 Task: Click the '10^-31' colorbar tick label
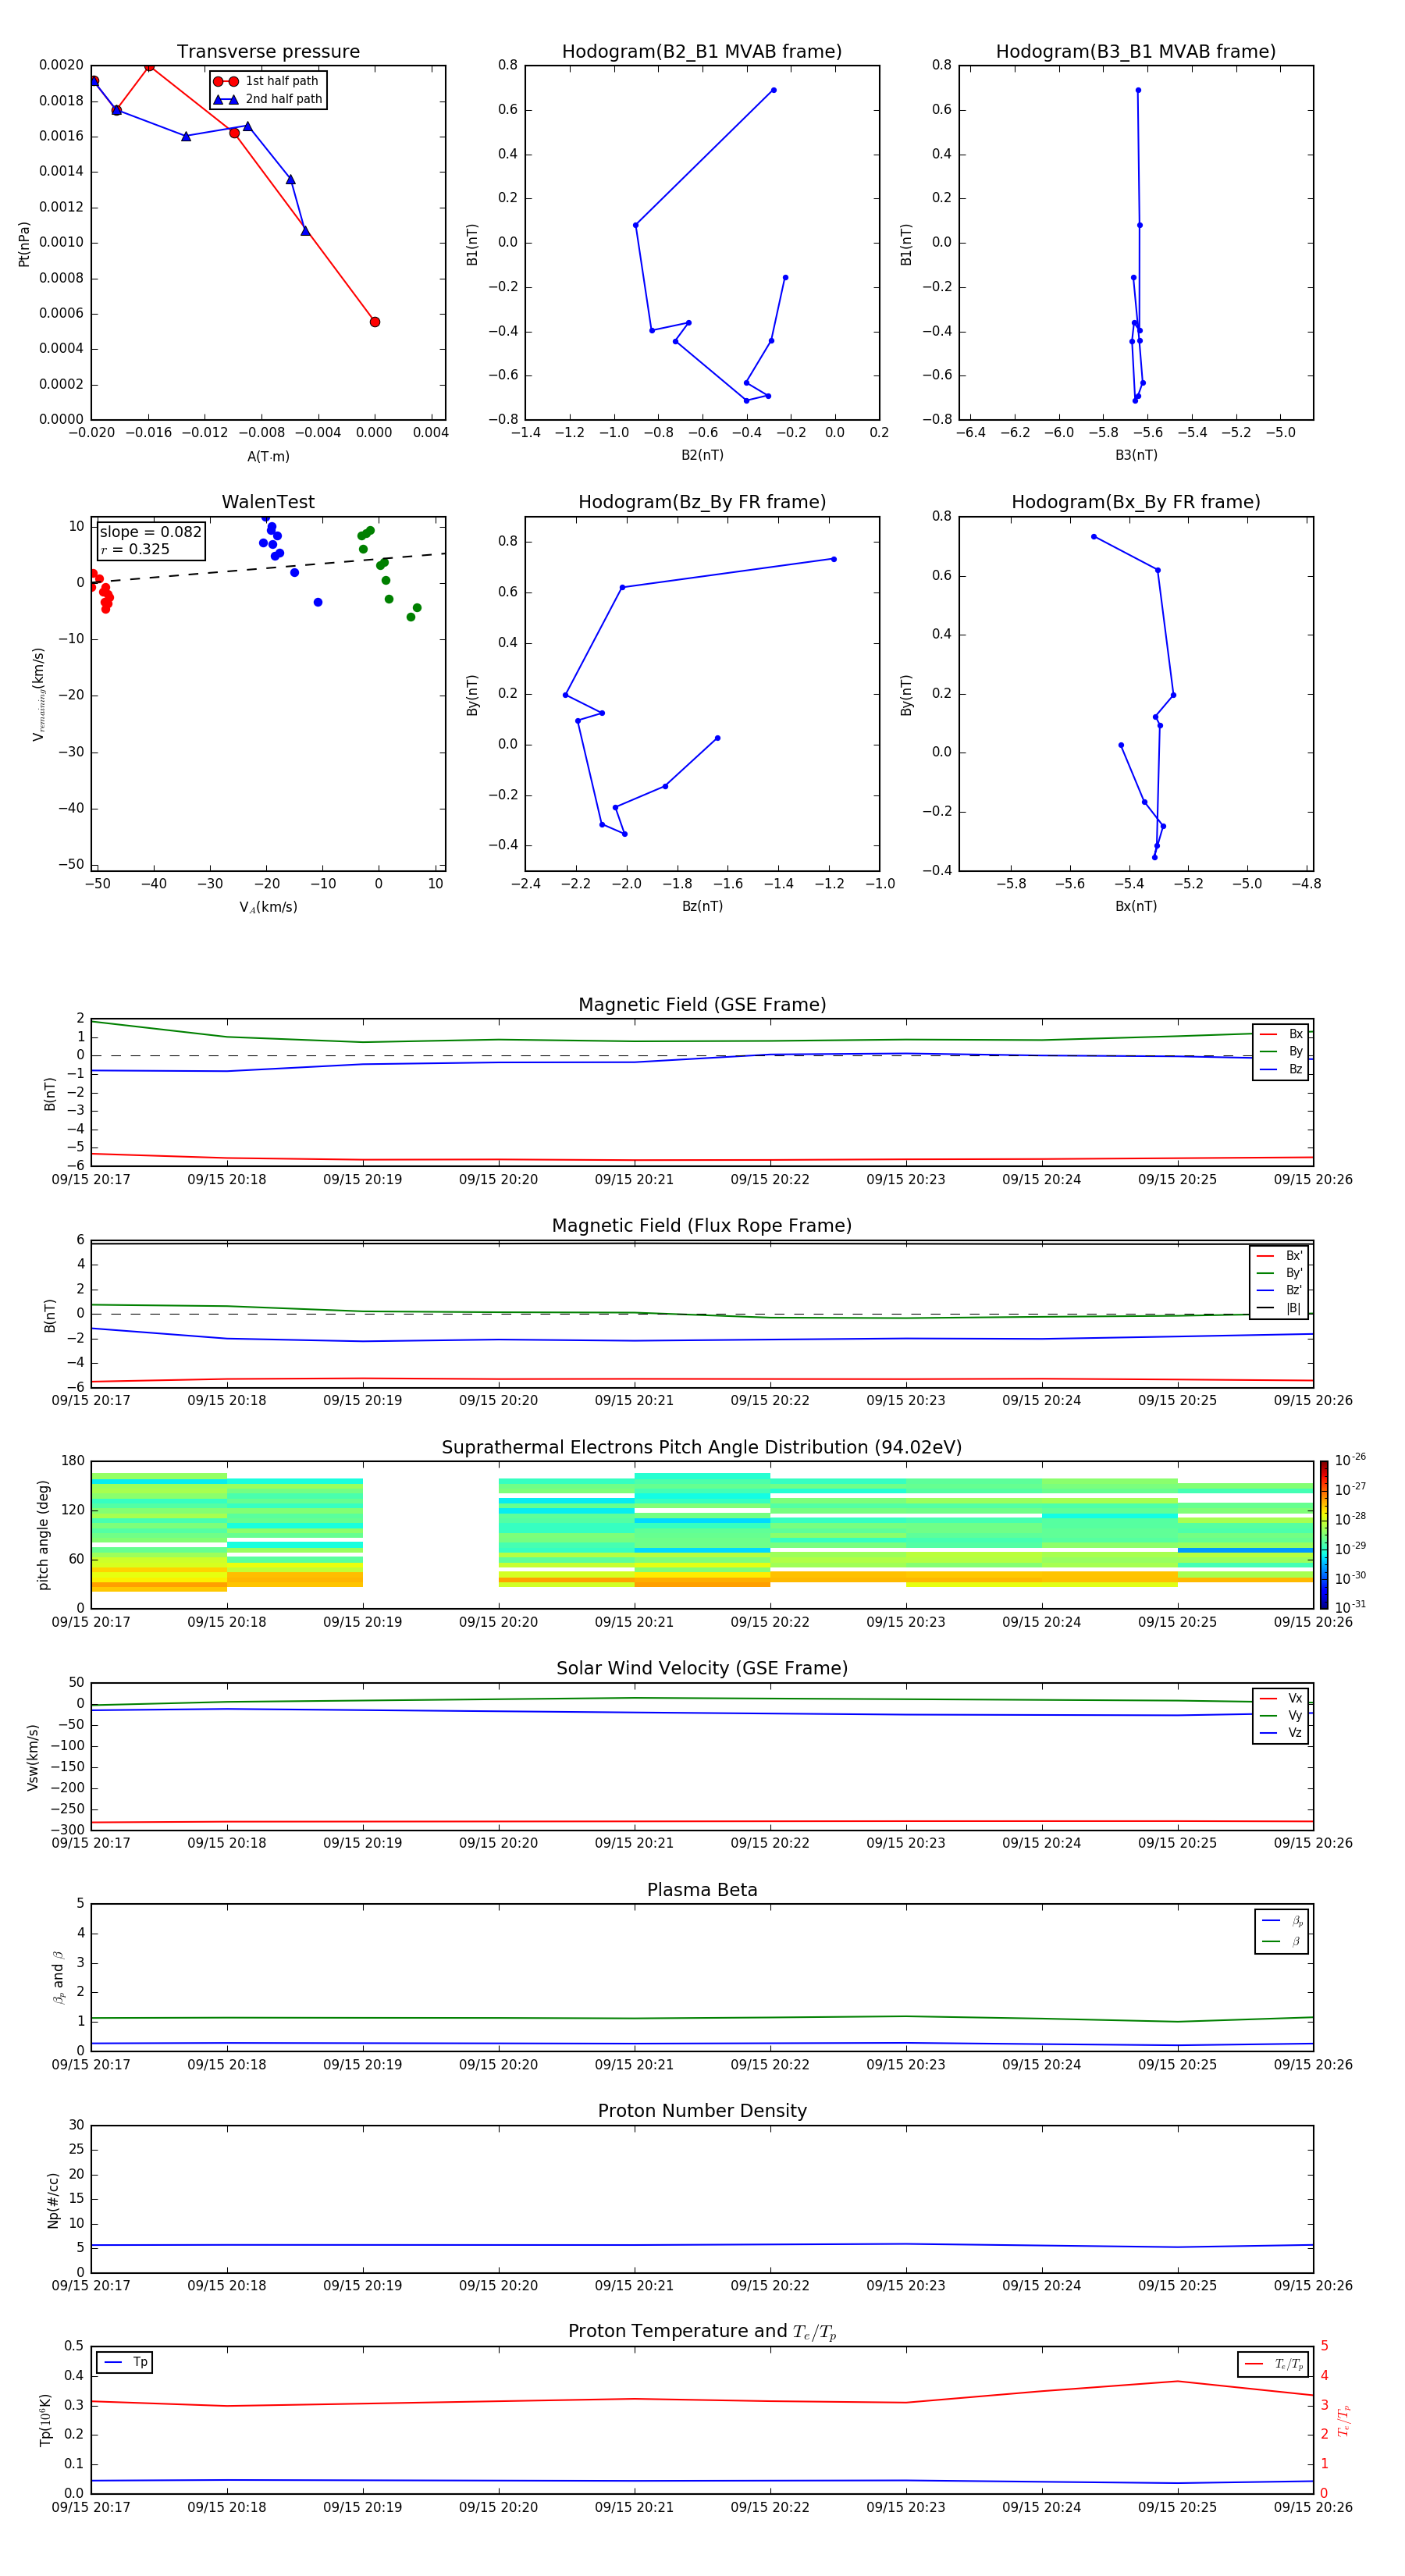pyautogui.click(x=1350, y=1607)
